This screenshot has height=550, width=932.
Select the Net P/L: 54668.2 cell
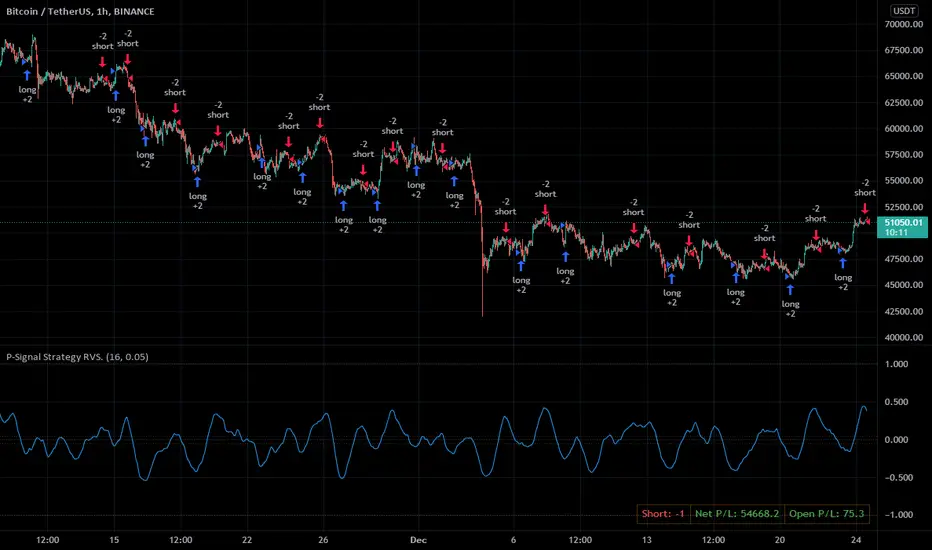click(x=737, y=514)
